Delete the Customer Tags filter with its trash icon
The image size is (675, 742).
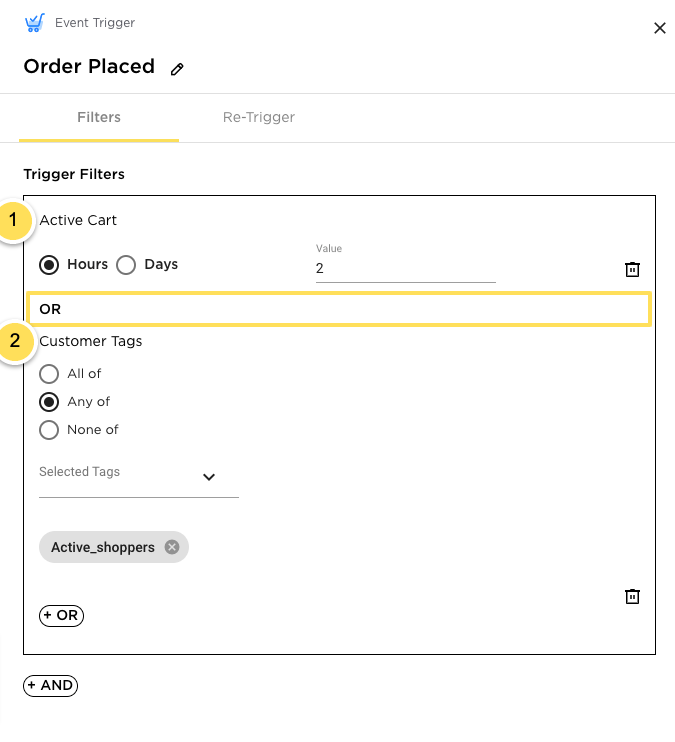632,596
